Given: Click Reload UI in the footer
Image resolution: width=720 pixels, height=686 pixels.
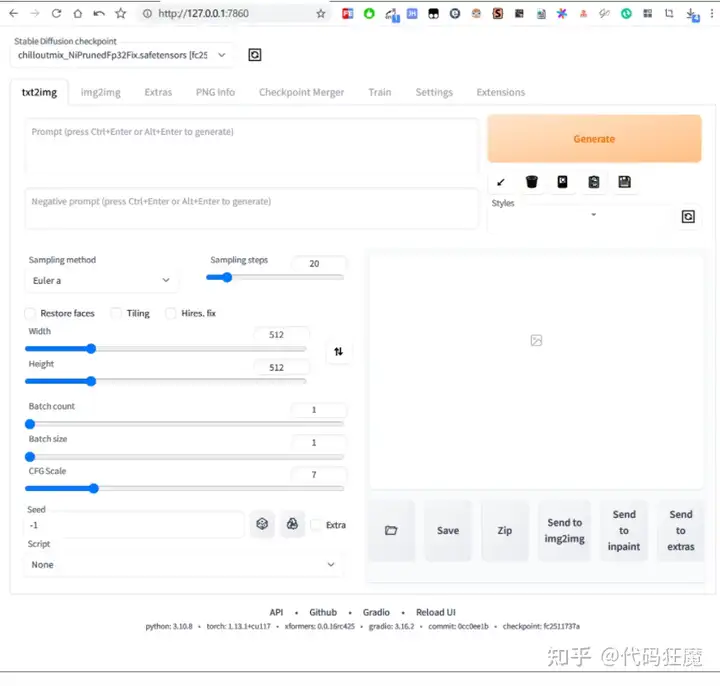Looking at the screenshot, I should (436, 613).
